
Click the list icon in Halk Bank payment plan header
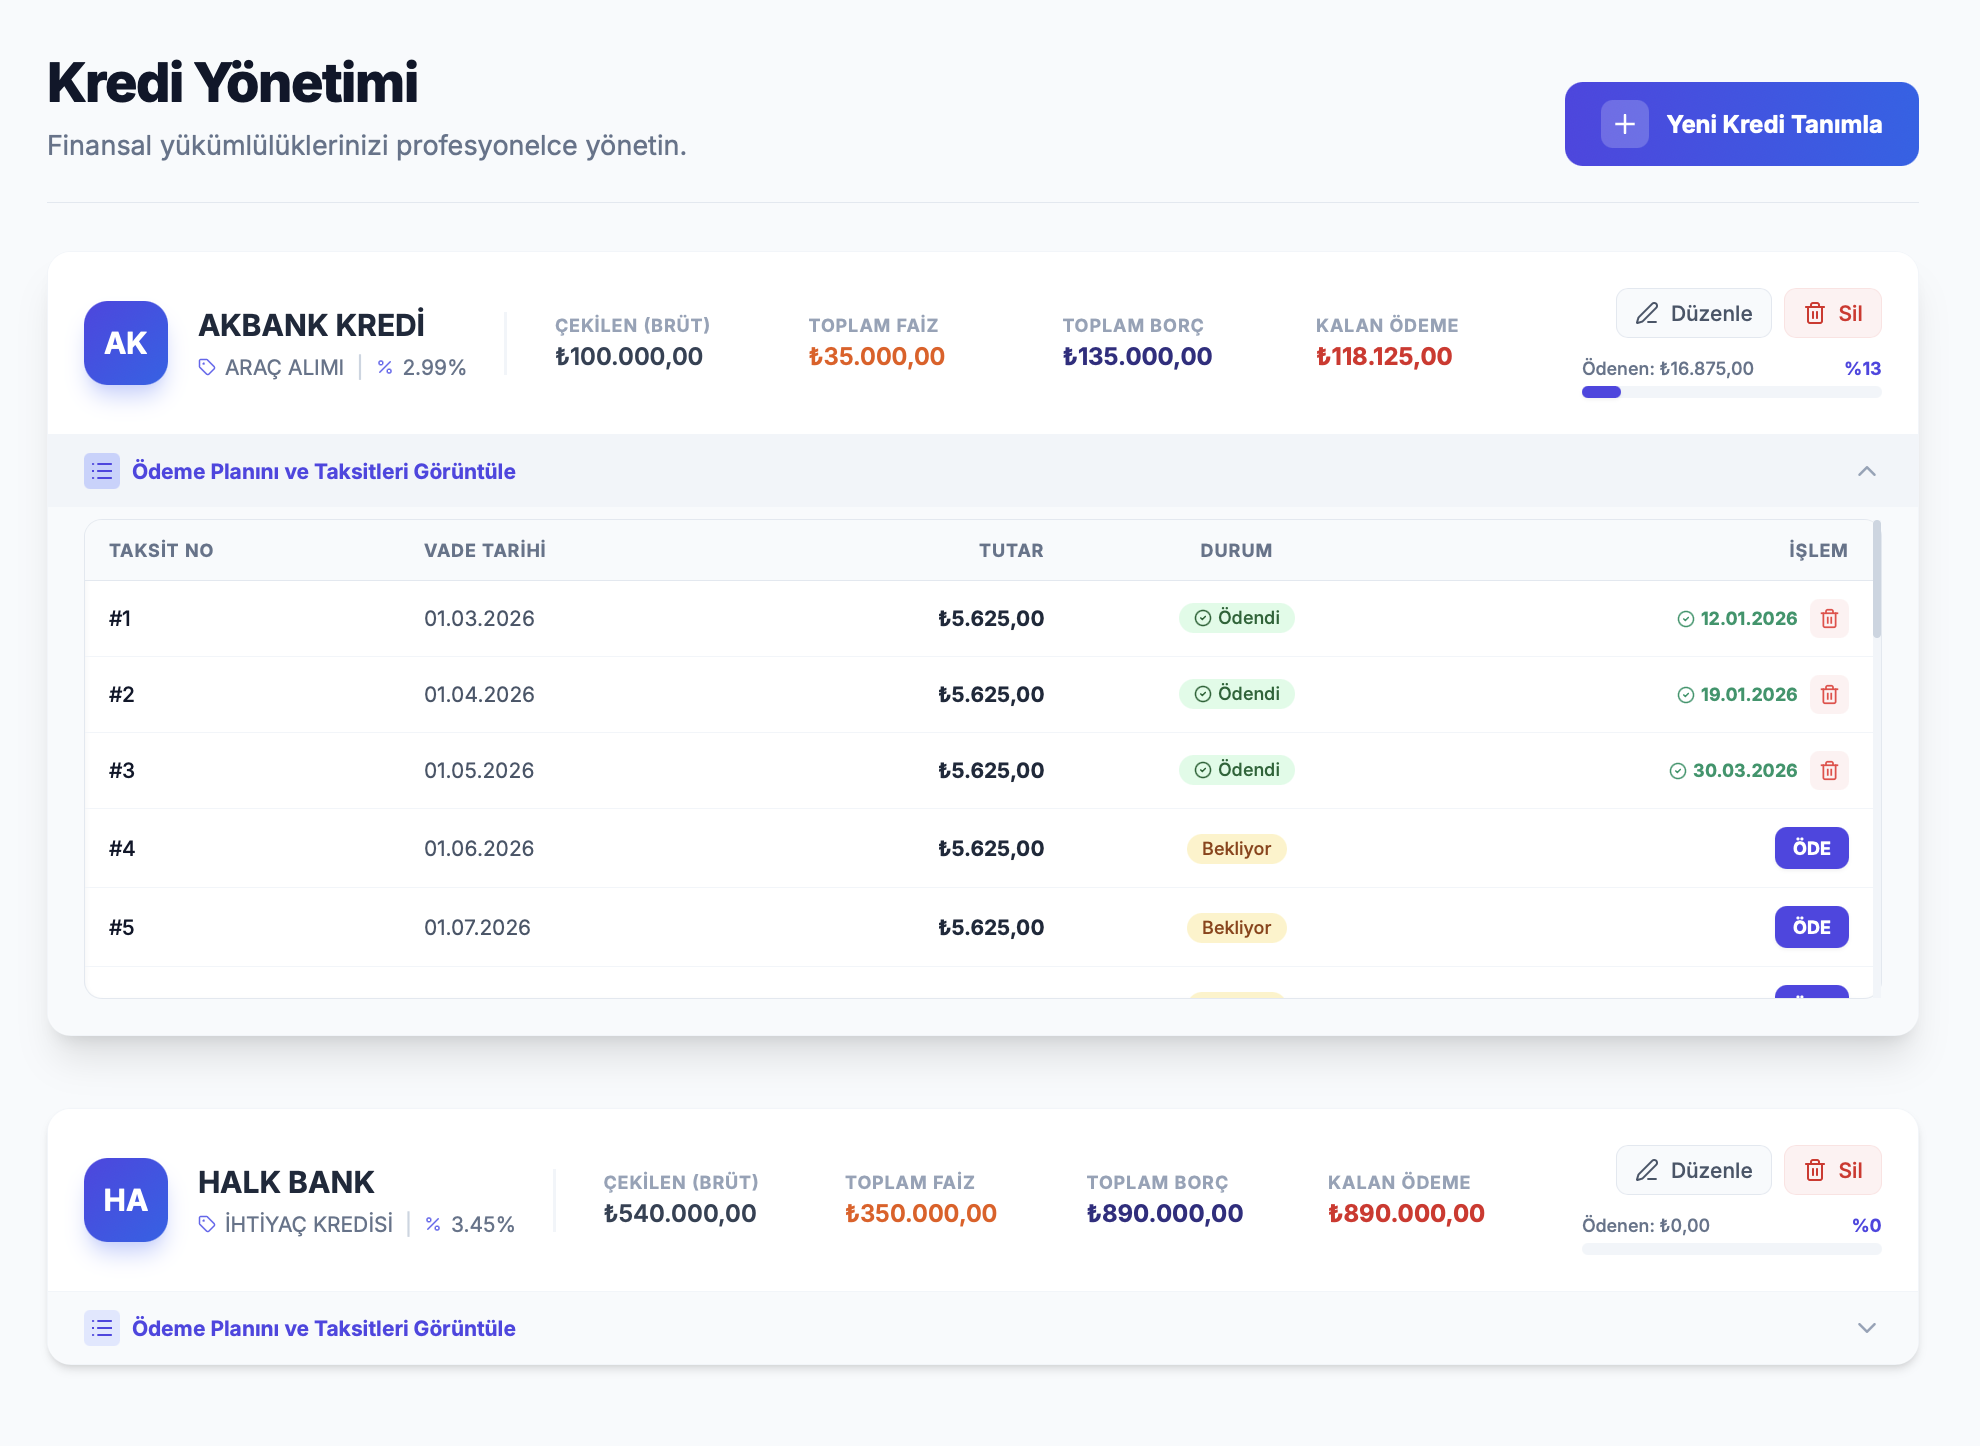102,1328
